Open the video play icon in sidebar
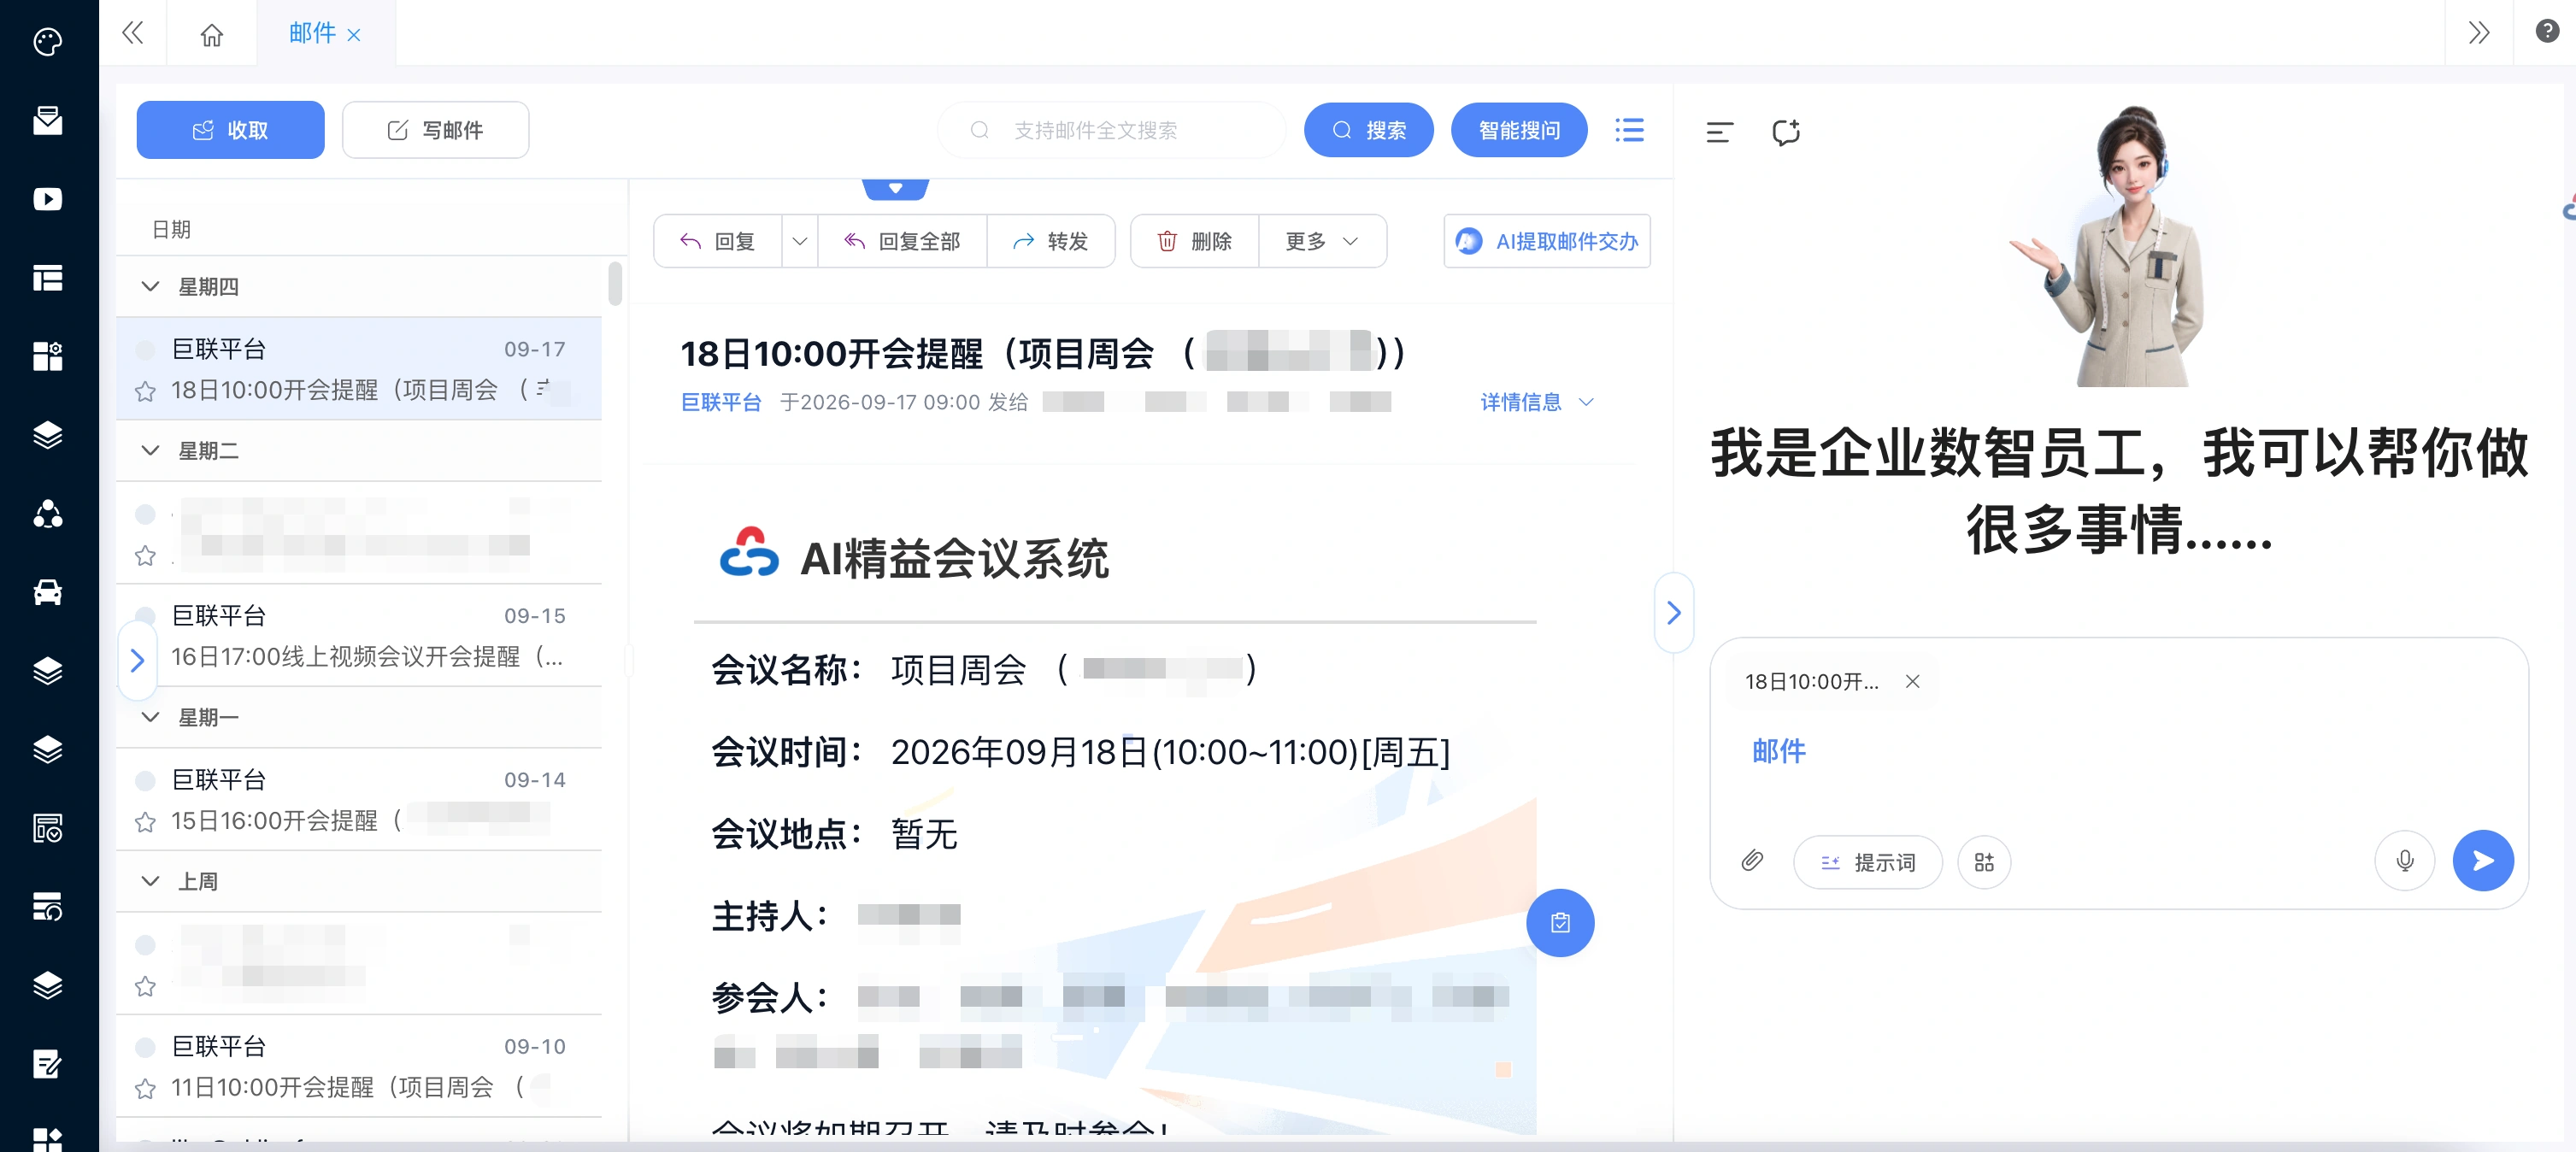Image resolution: width=2576 pixels, height=1152 pixels. point(47,199)
